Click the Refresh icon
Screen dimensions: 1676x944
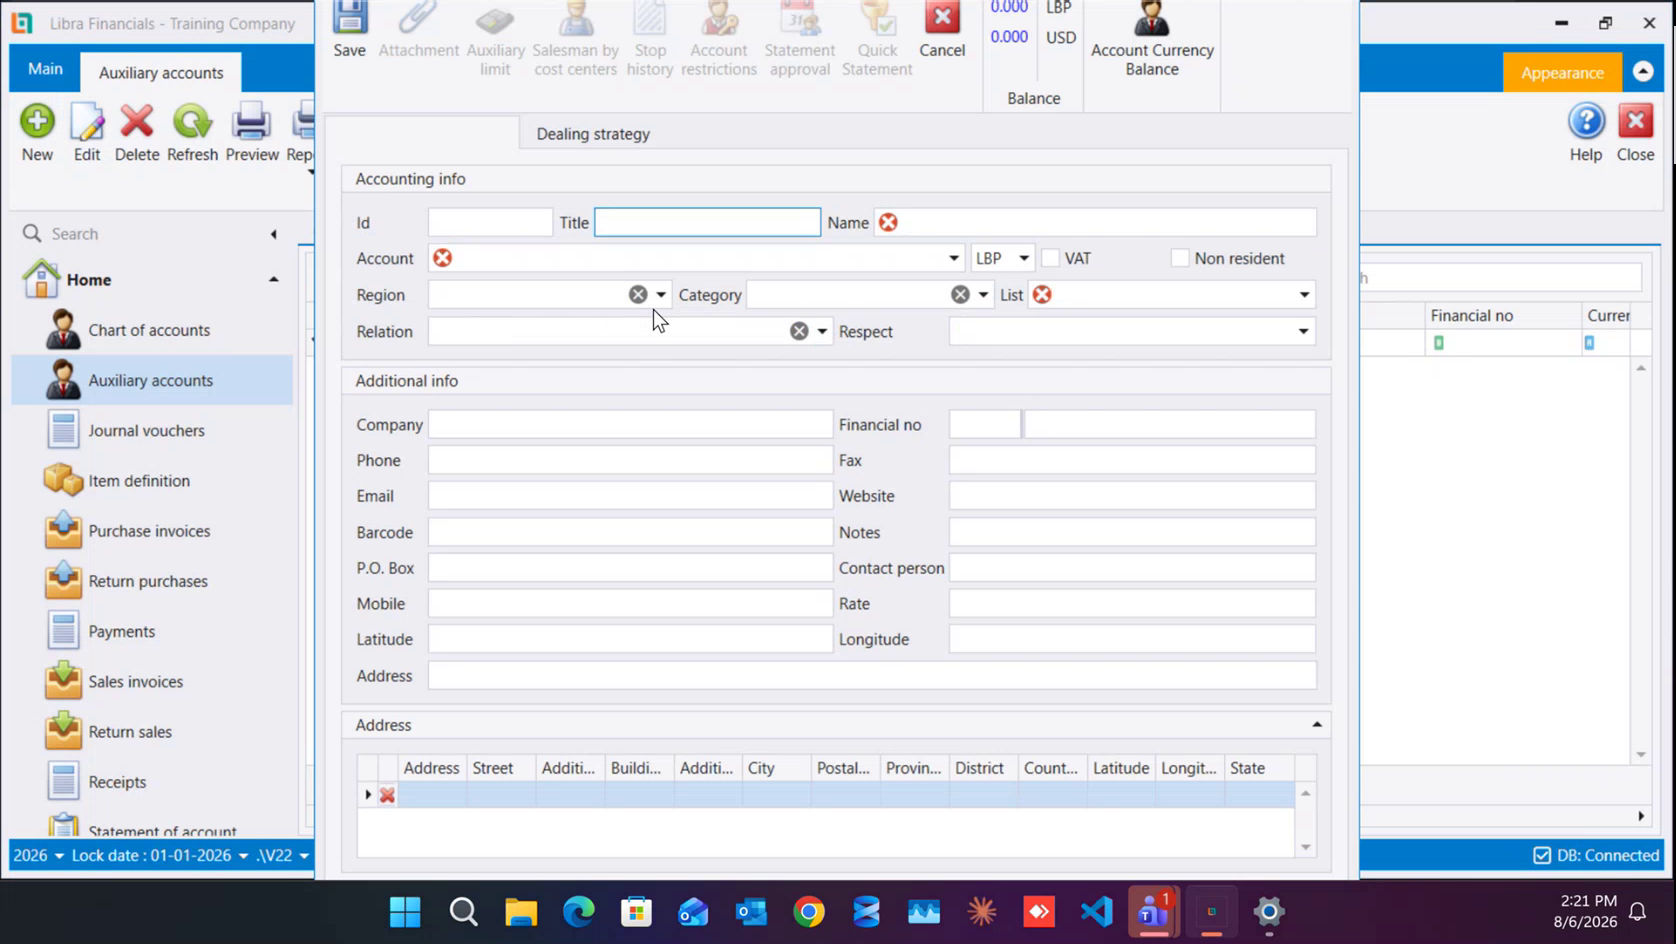192,122
